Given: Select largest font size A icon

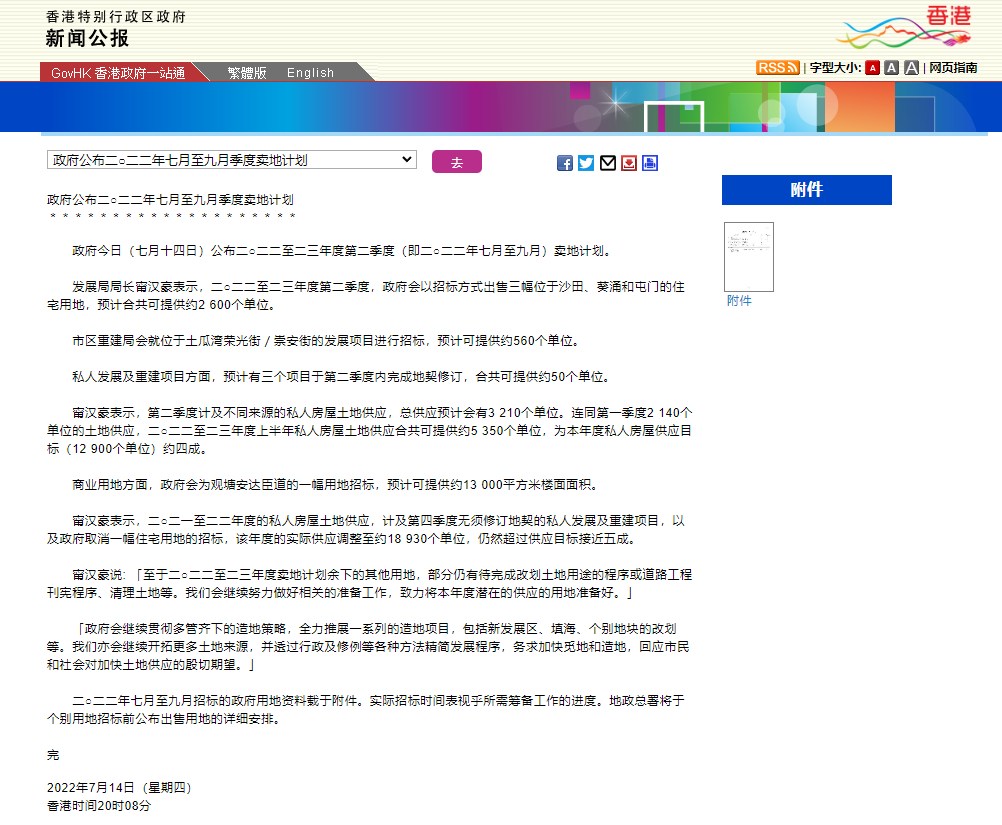Looking at the screenshot, I should click(x=912, y=68).
